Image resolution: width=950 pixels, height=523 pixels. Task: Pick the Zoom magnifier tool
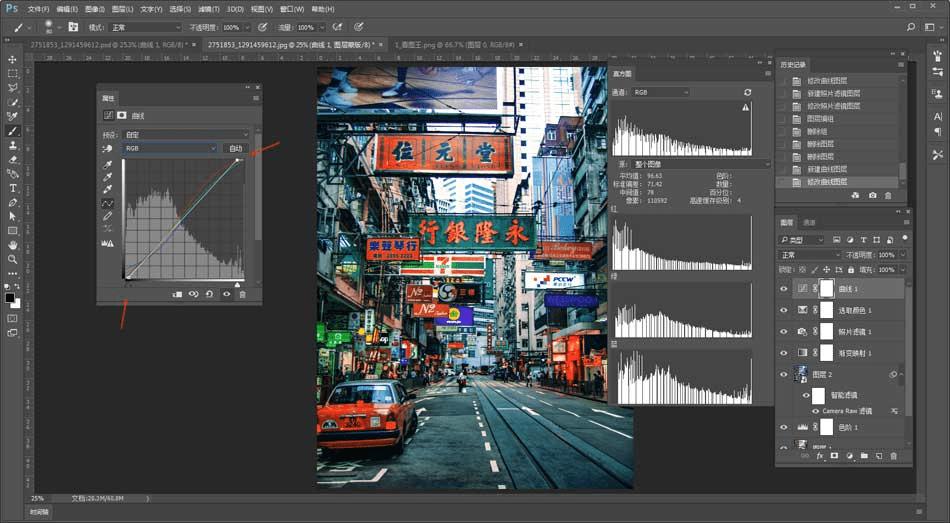(12, 259)
